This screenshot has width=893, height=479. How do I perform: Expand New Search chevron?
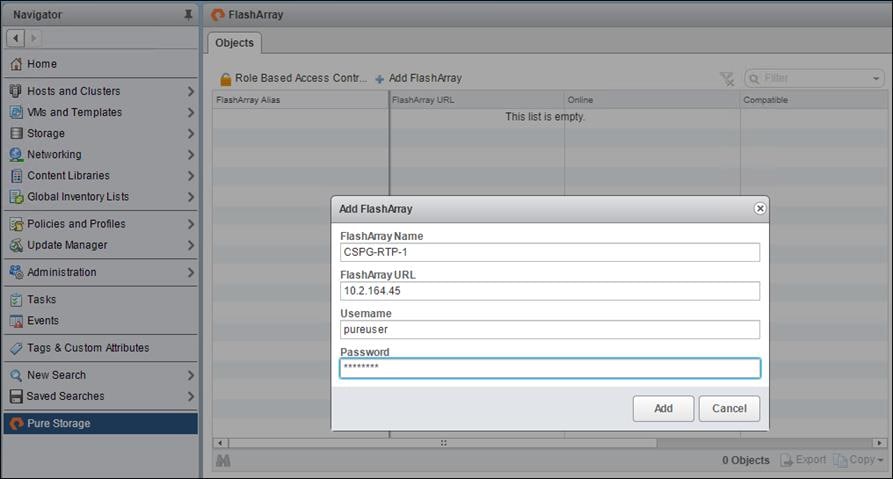(x=190, y=375)
